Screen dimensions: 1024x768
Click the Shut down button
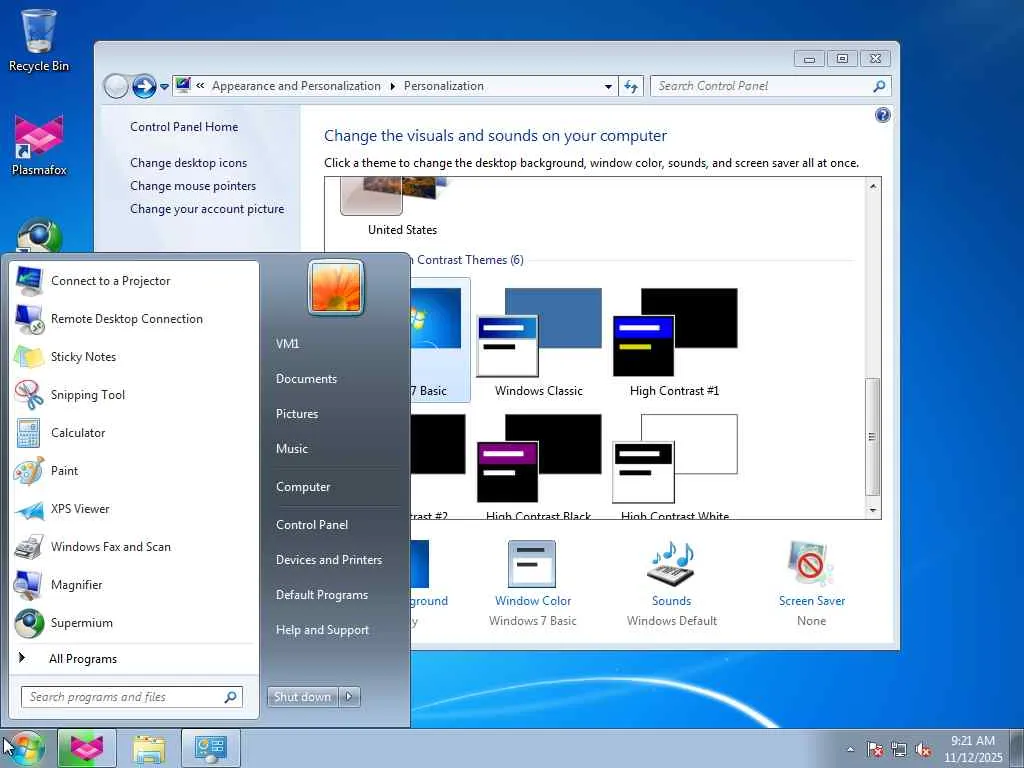pyautogui.click(x=303, y=697)
